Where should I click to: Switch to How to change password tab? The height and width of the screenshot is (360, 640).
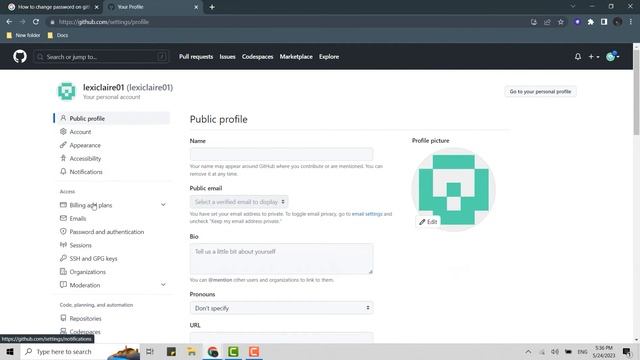[53, 7]
